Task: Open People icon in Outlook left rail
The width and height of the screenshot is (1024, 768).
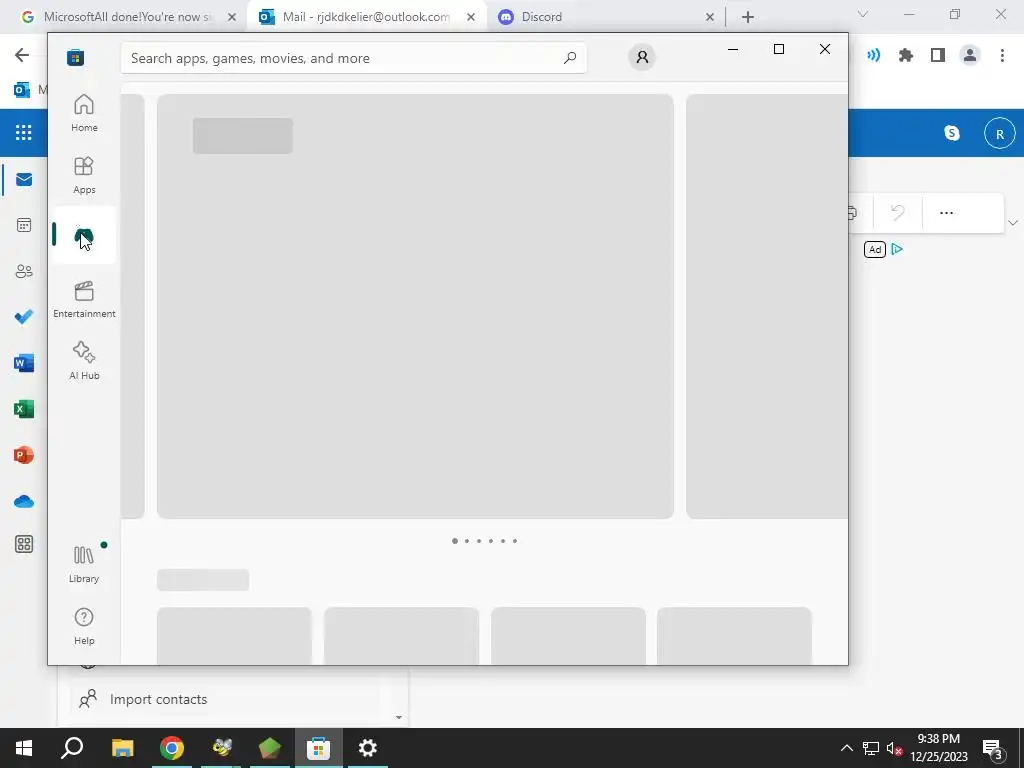Action: click(x=24, y=271)
